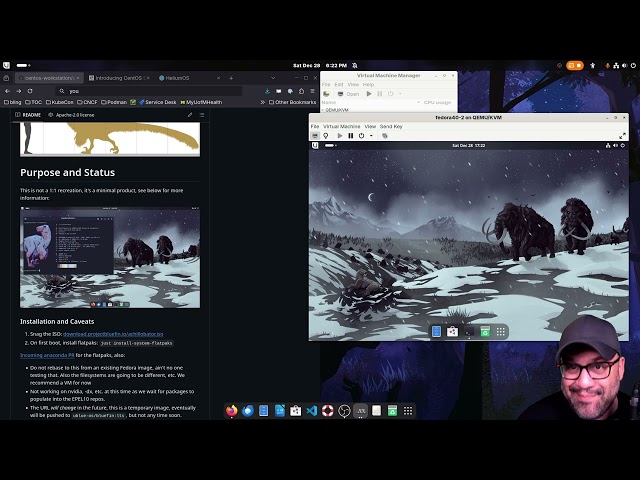Image resolution: width=640 pixels, height=480 pixels.
Task: Select the README tab on GitHub
Action: tap(28, 115)
